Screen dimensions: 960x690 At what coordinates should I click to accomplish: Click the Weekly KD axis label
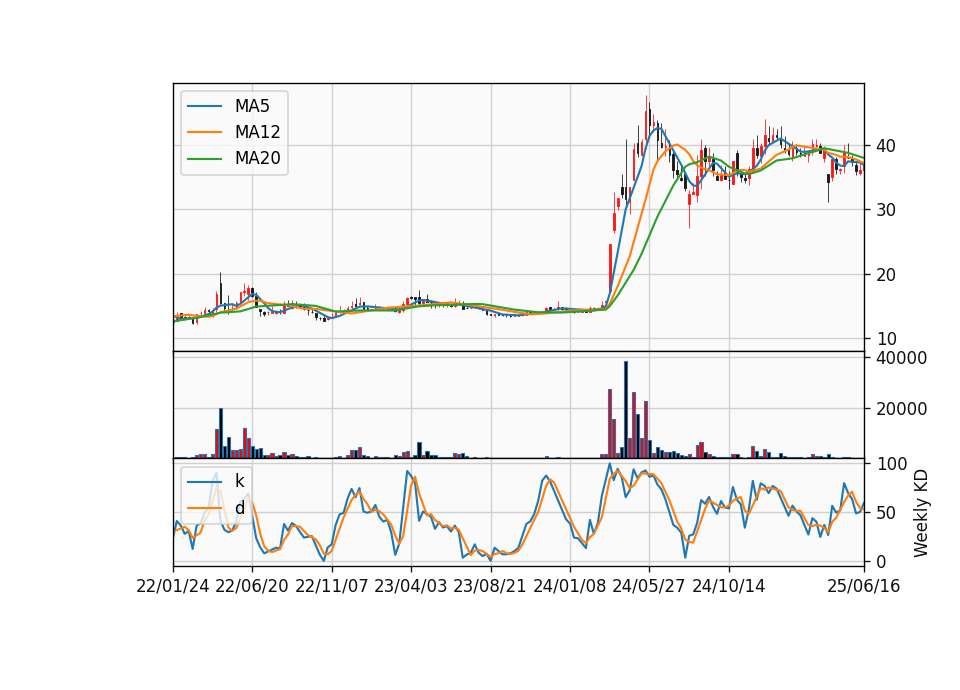pyautogui.click(x=920, y=513)
